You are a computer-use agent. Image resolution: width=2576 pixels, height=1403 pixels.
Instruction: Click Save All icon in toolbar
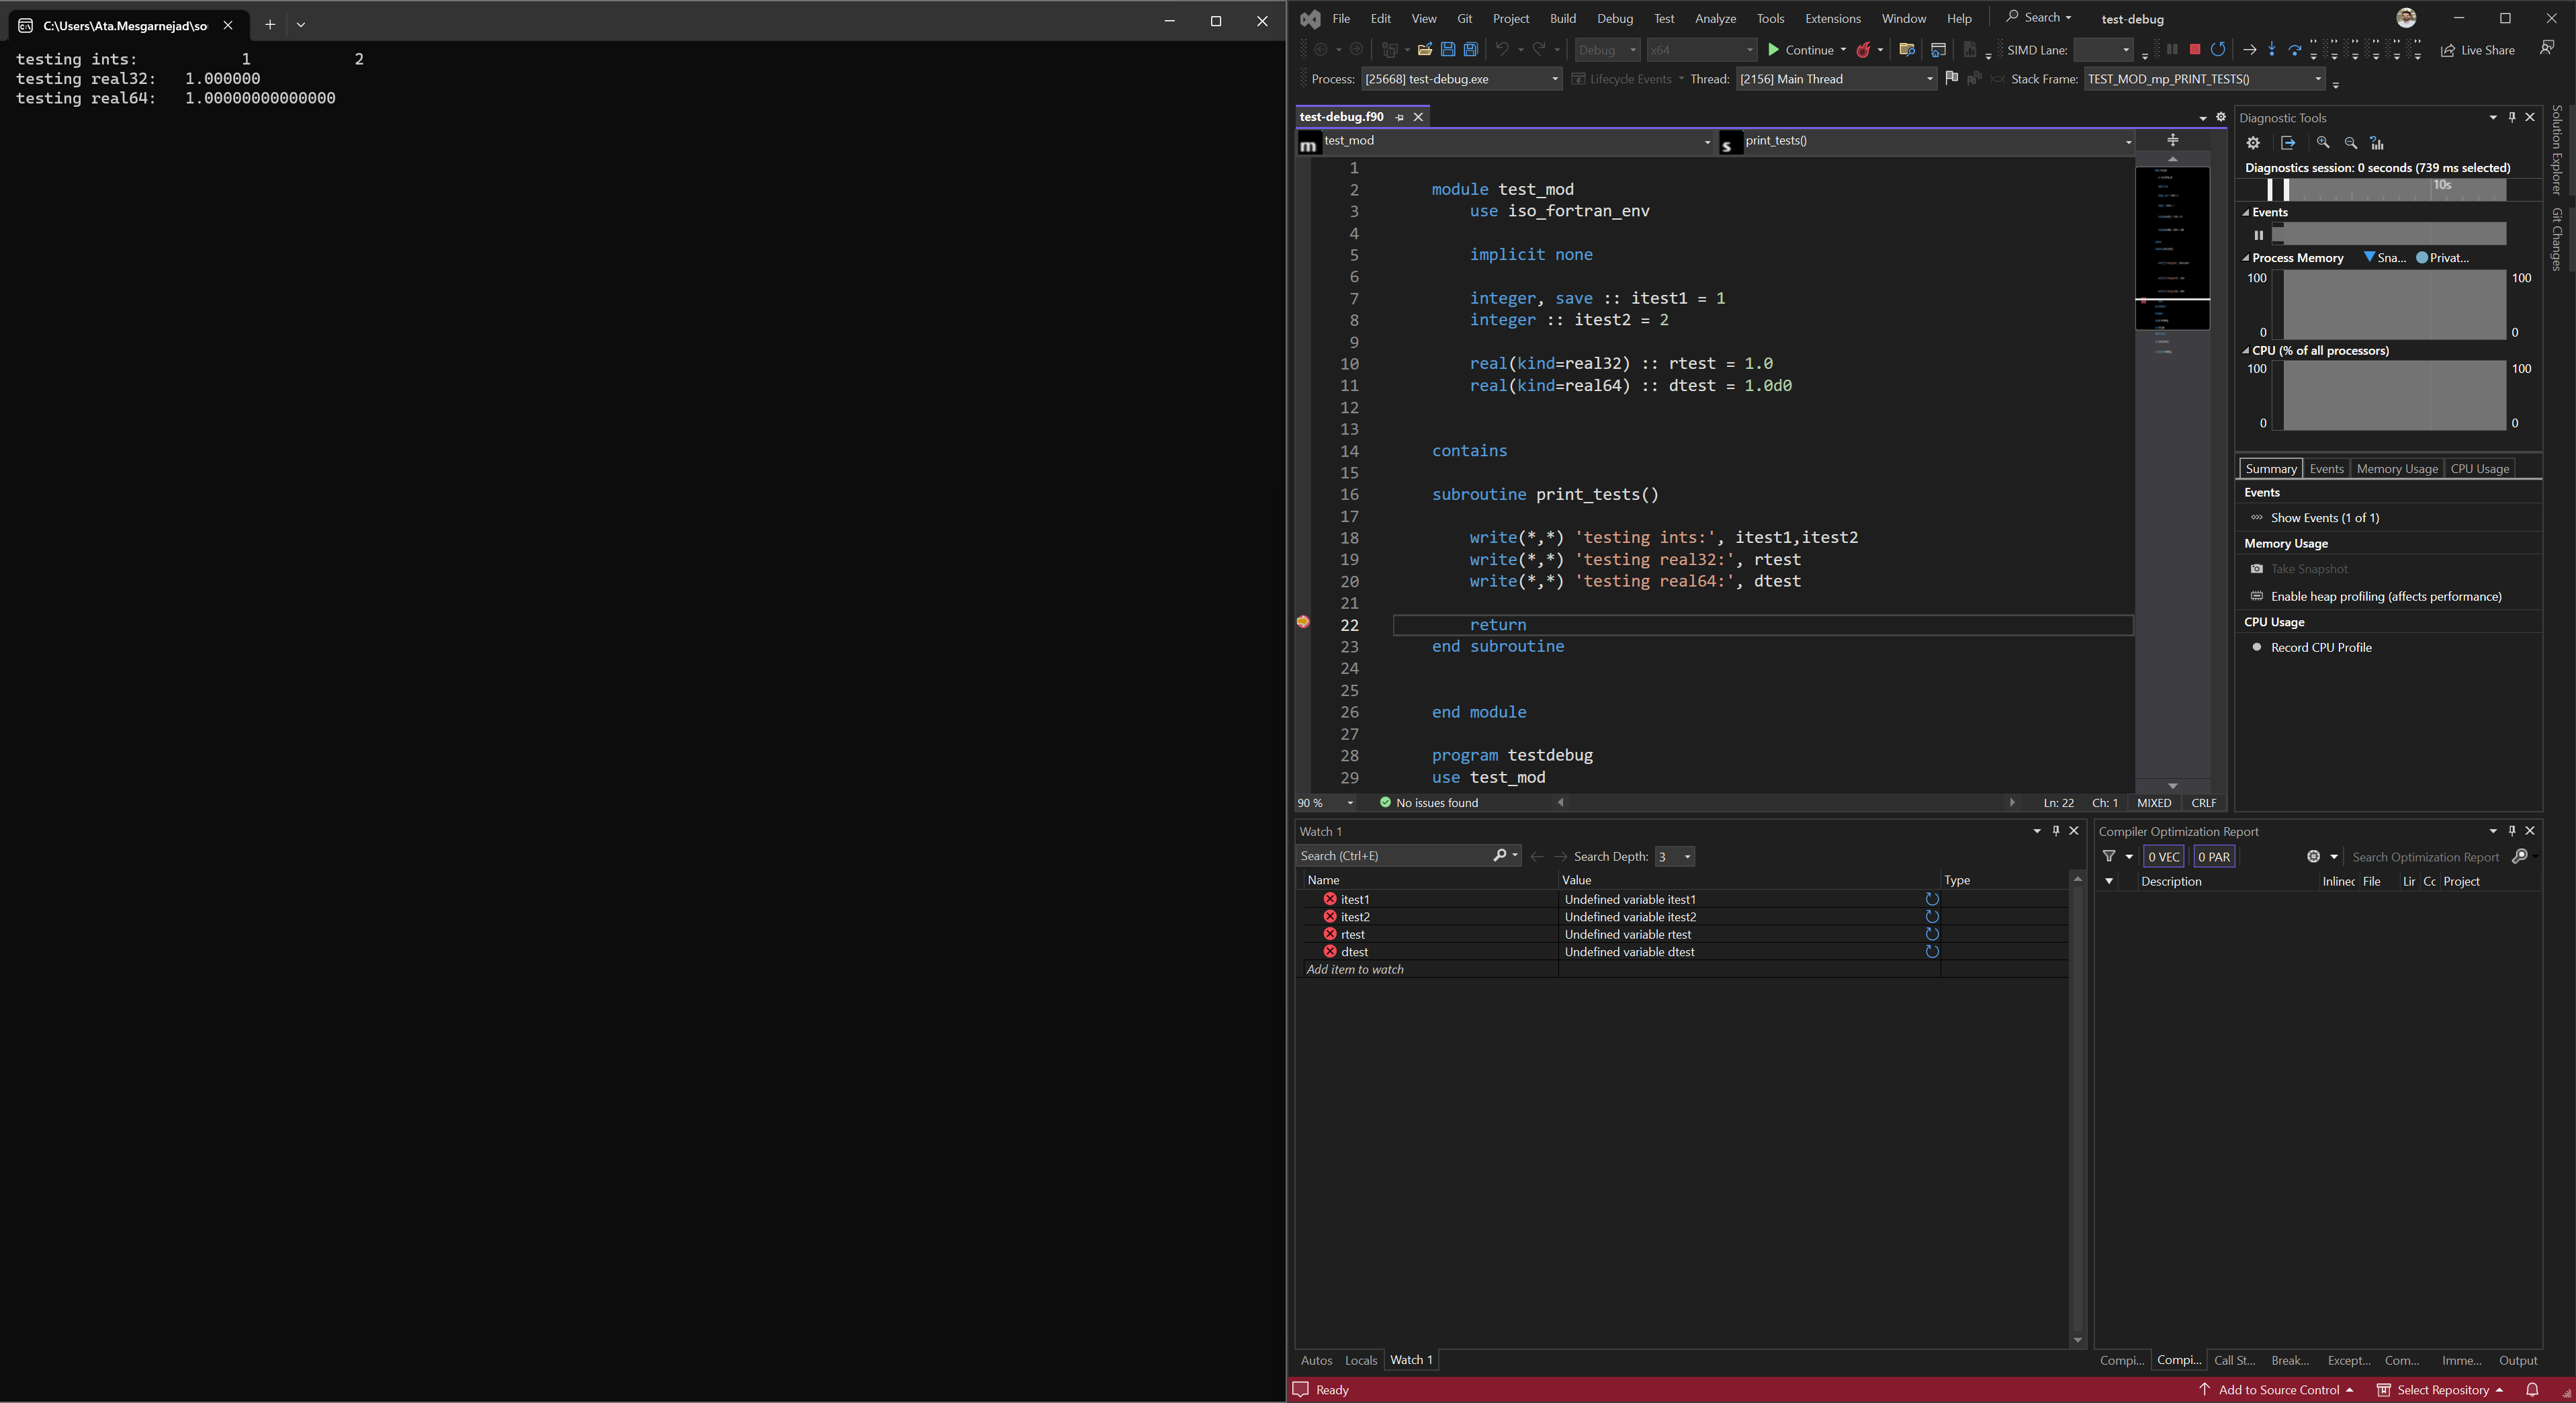pyautogui.click(x=1470, y=50)
